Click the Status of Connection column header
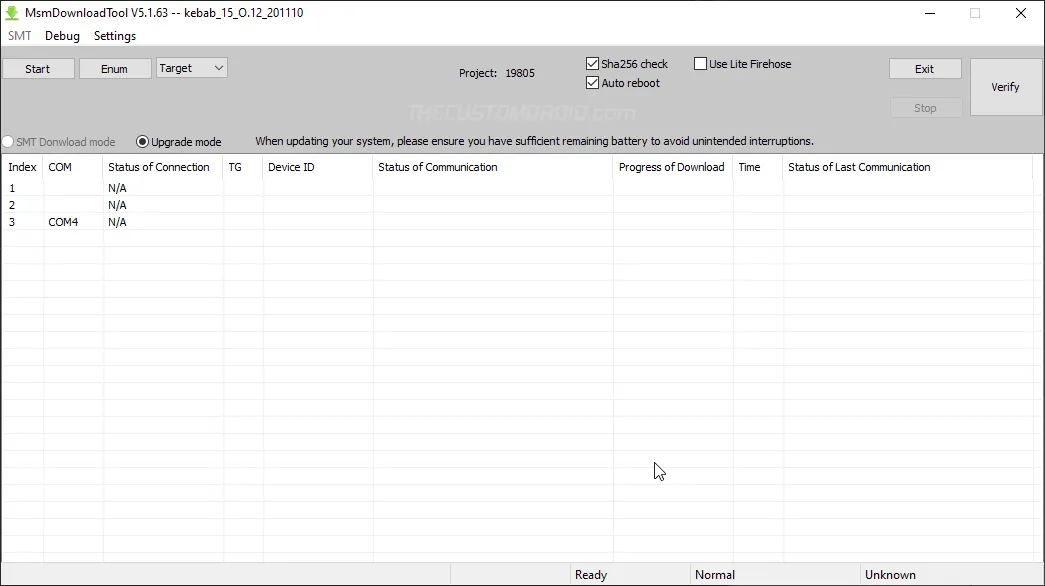The image size is (1045, 586). point(161,167)
